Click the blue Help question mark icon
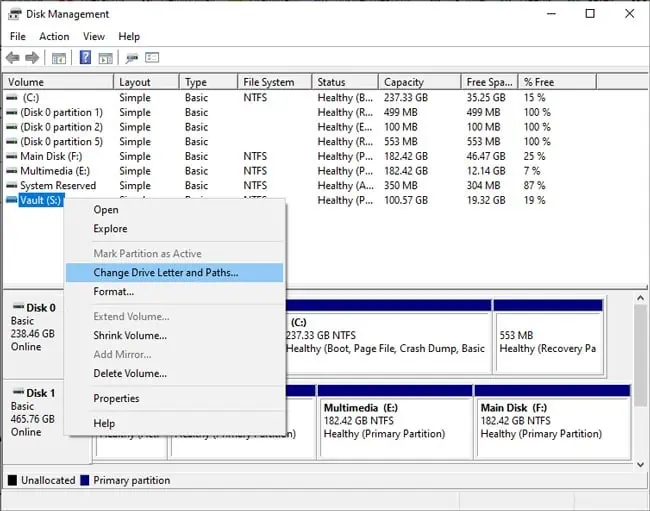Image resolution: width=650 pixels, height=511 pixels. [x=85, y=57]
